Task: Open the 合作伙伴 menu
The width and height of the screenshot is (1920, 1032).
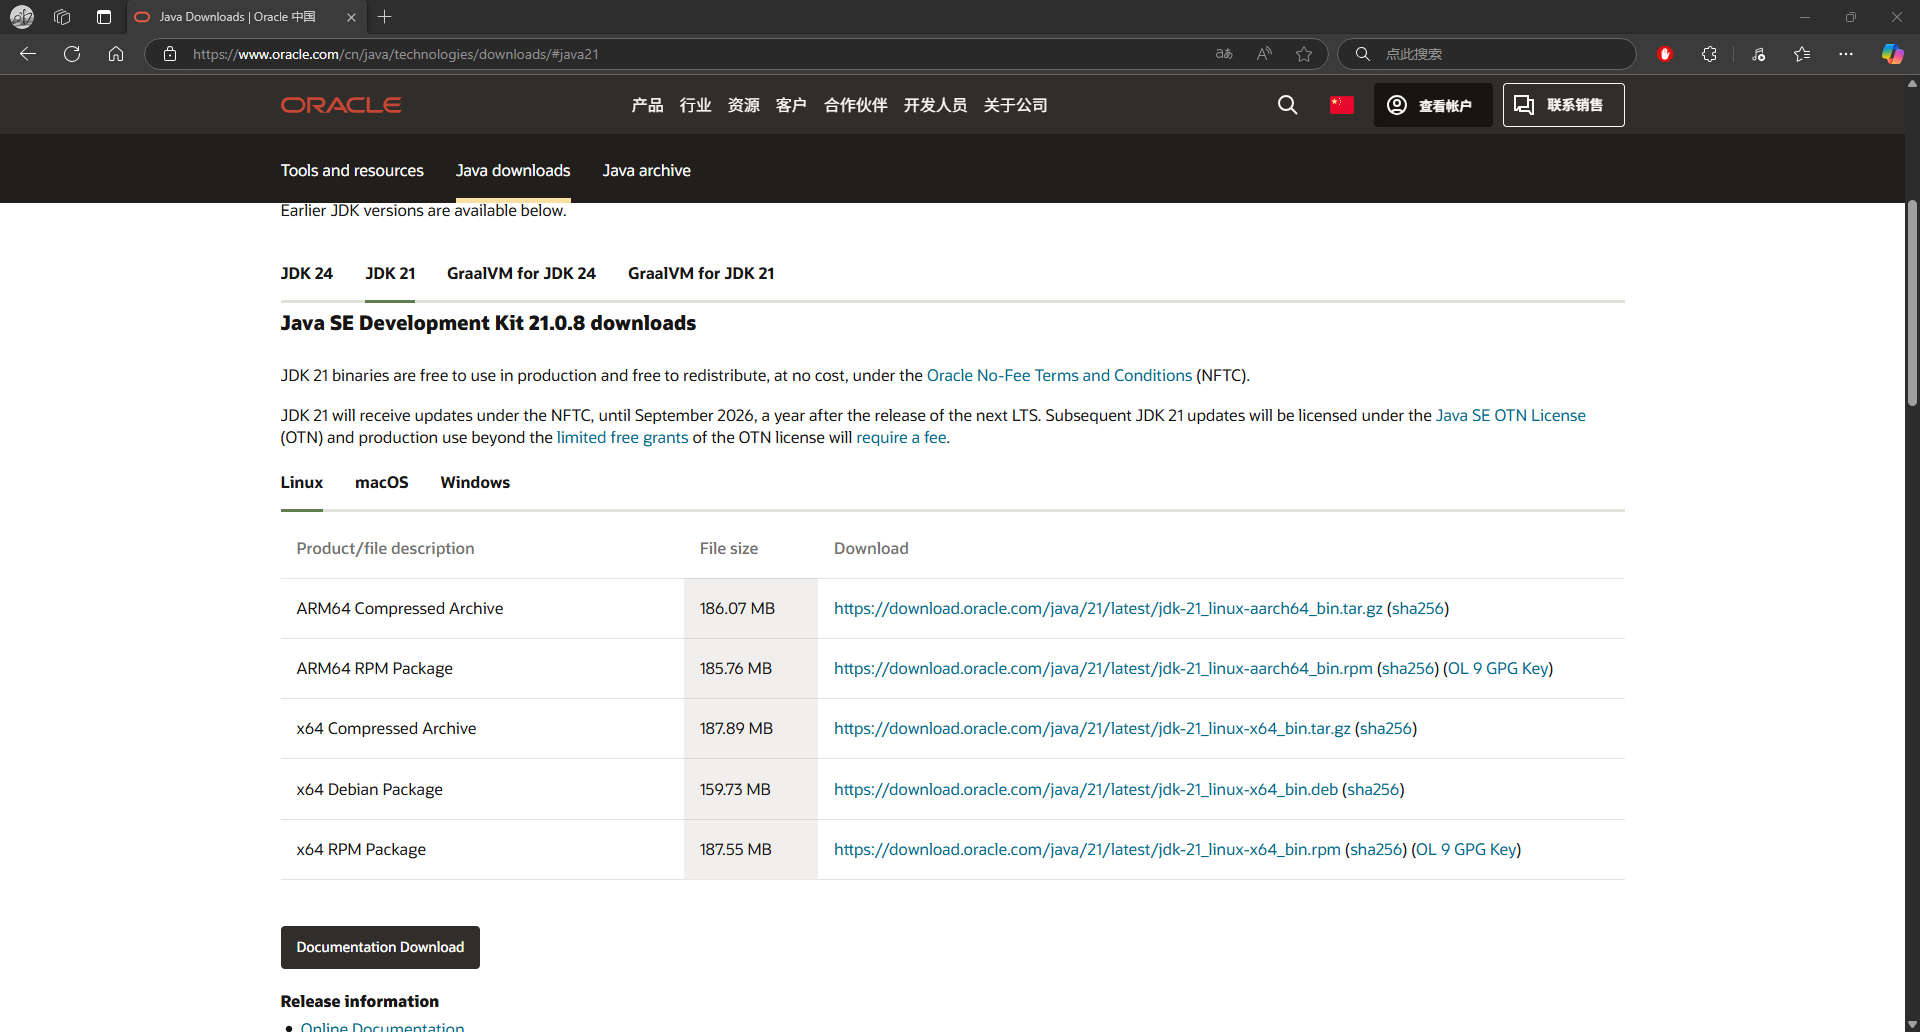Action: click(855, 105)
